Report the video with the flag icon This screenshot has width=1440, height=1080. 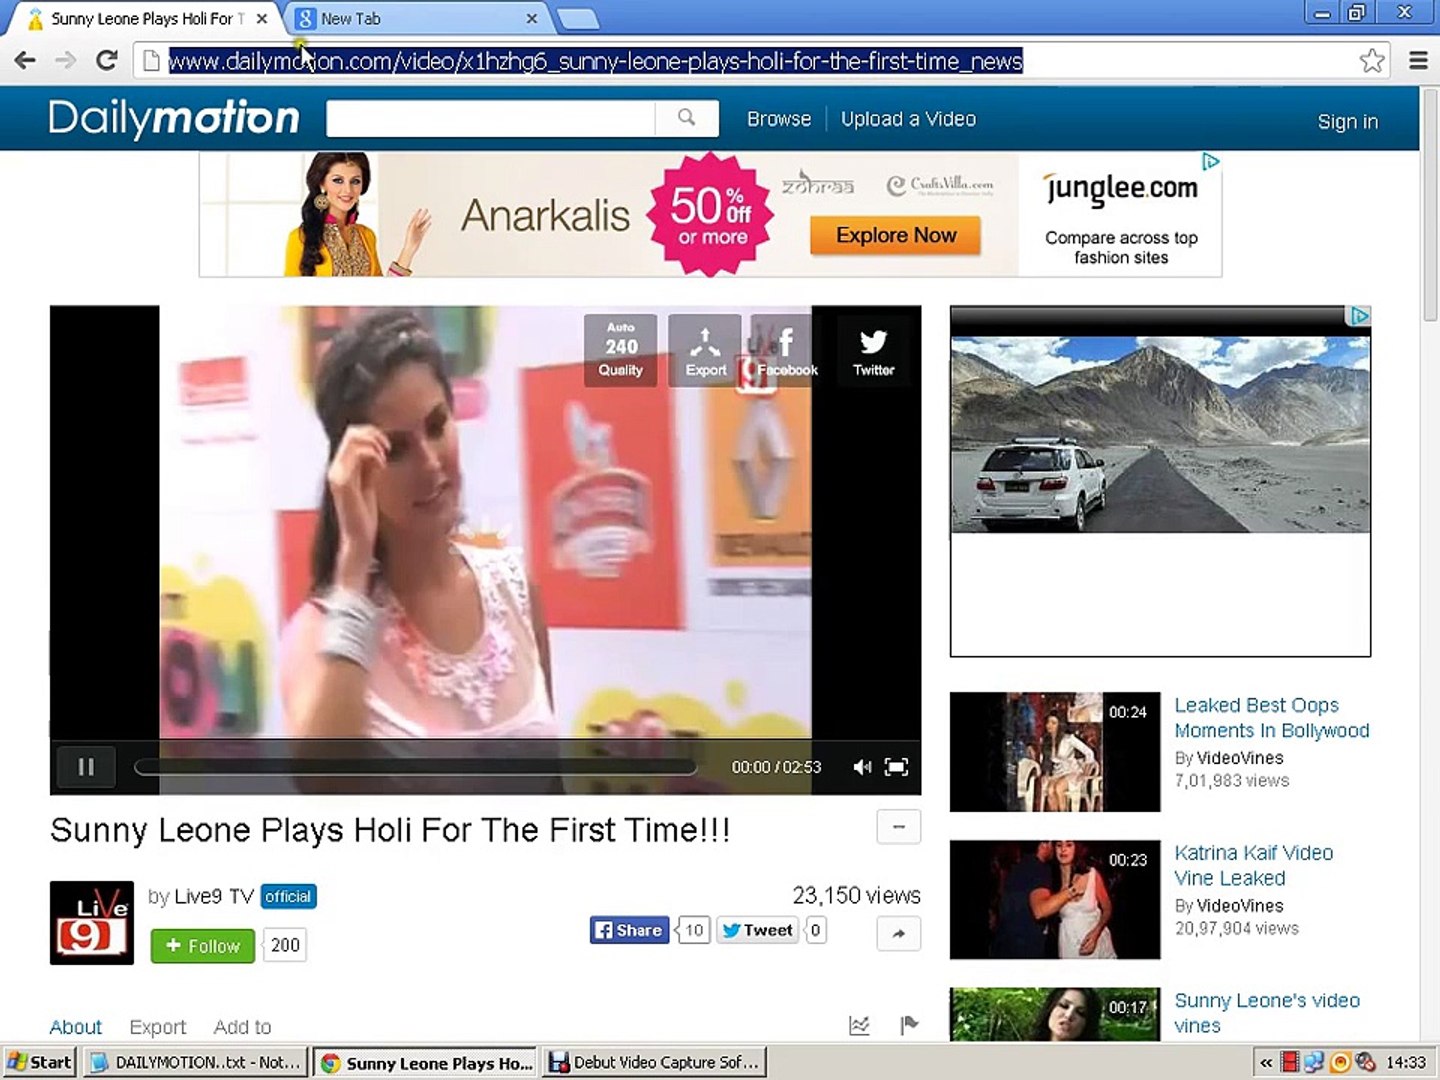click(x=909, y=1025)
